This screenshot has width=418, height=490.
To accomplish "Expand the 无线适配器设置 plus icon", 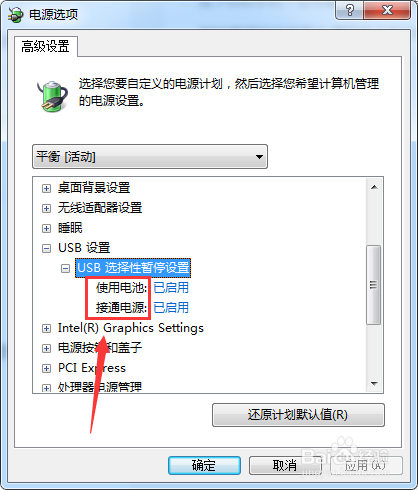I will pyautogui.click(x=46, y=208).
